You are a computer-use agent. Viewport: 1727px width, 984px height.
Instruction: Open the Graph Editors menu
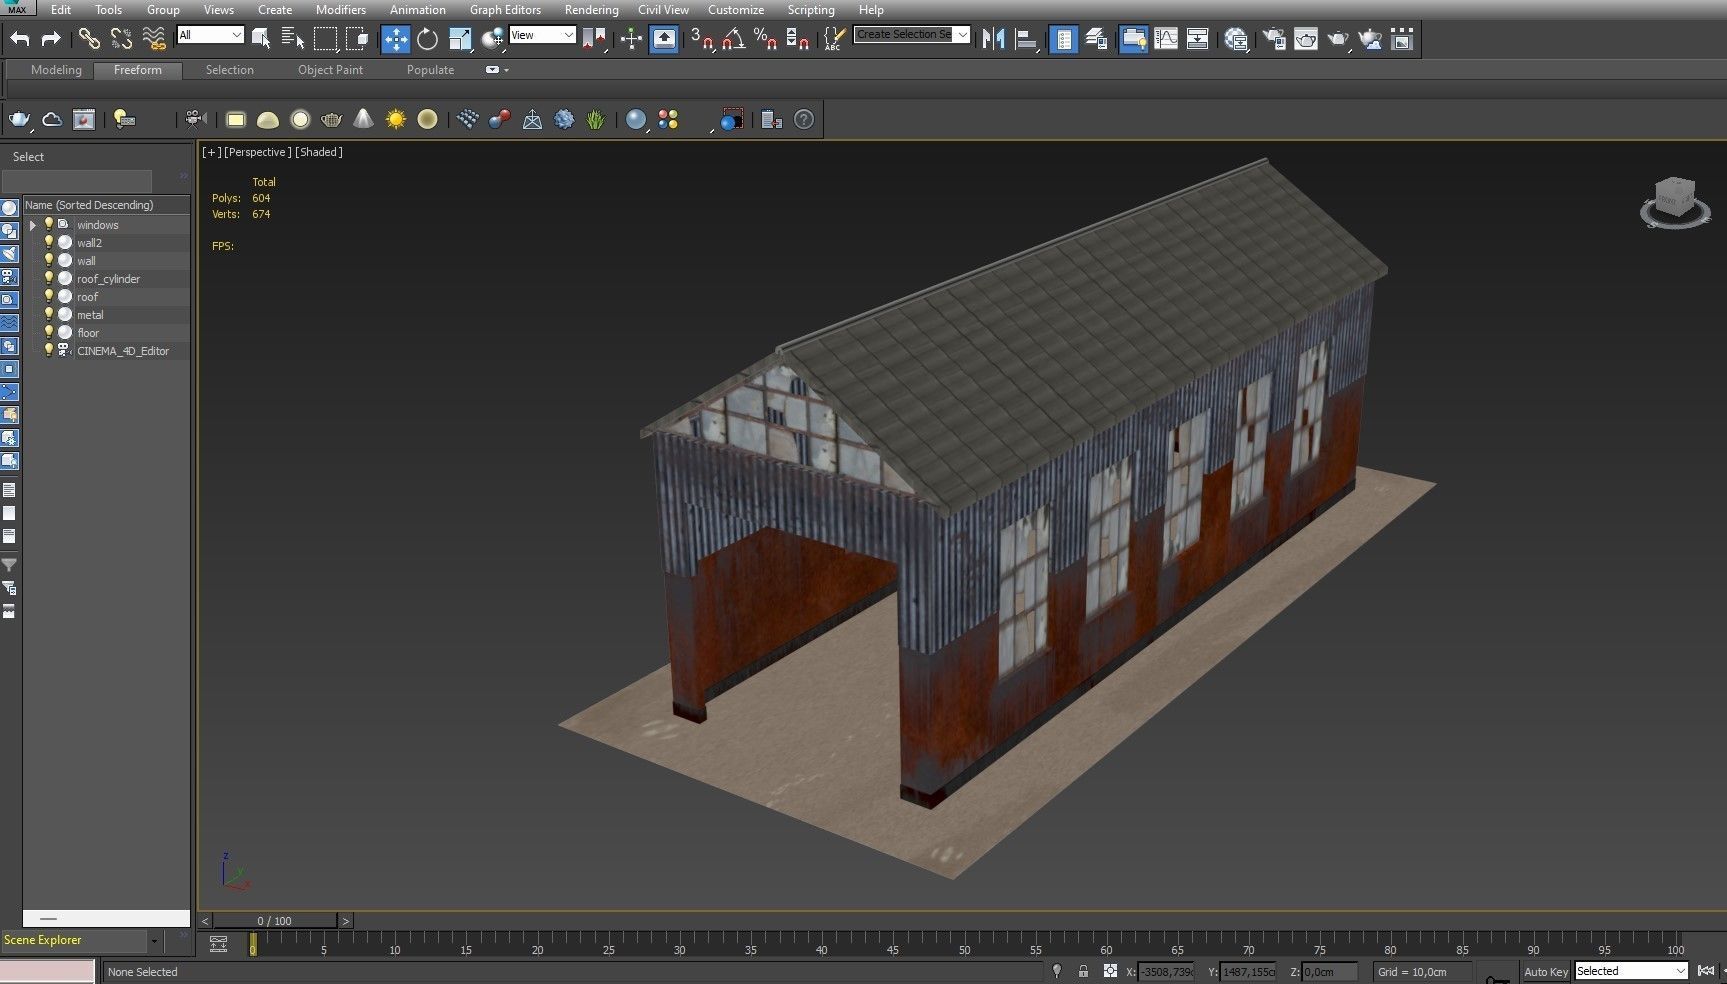[505, 10]
